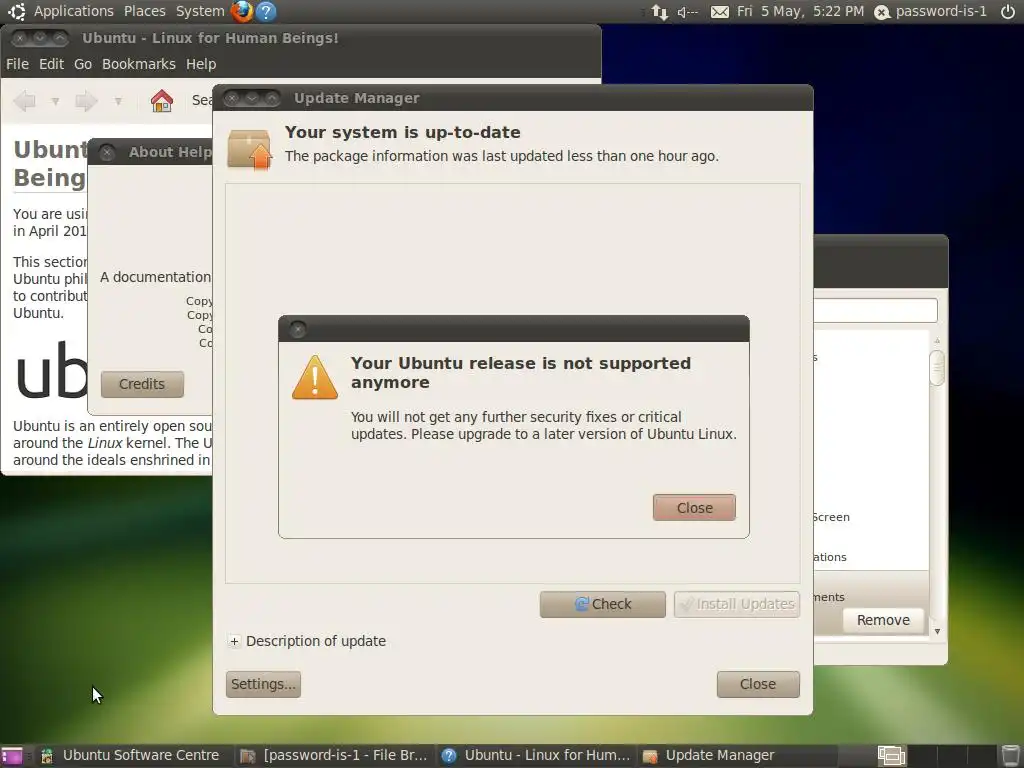
Task: Switch to password-is-1 File Browser taskbar item
Action: click(333, 756)
